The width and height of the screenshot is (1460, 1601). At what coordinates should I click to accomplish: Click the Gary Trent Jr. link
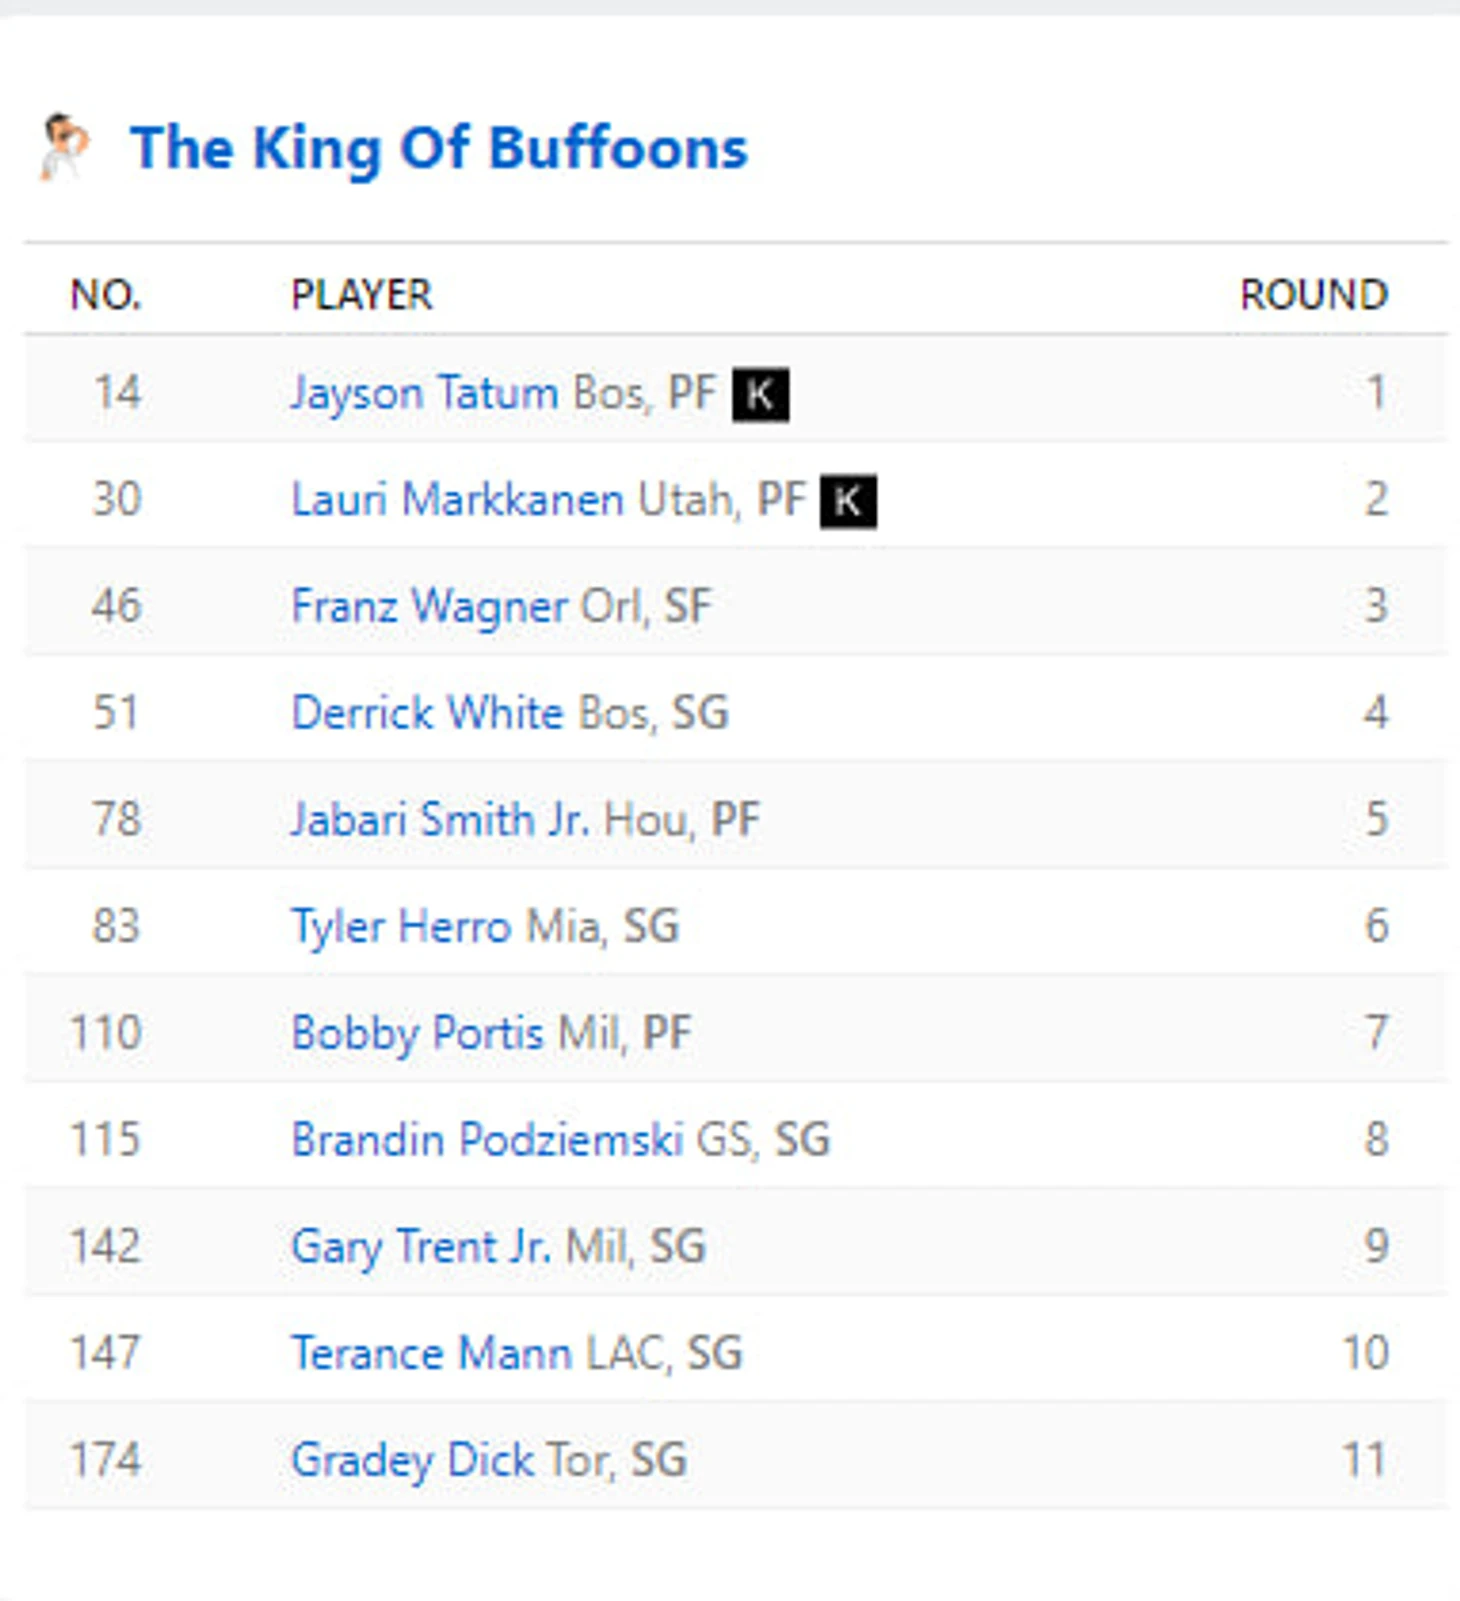click(421, 1247)
